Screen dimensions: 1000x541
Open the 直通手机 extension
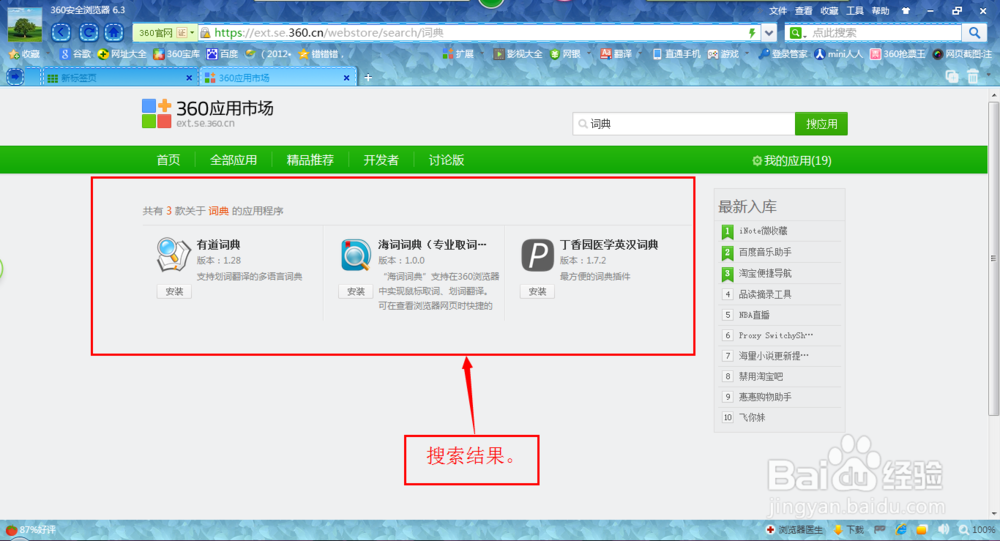(x=677, y=54)
